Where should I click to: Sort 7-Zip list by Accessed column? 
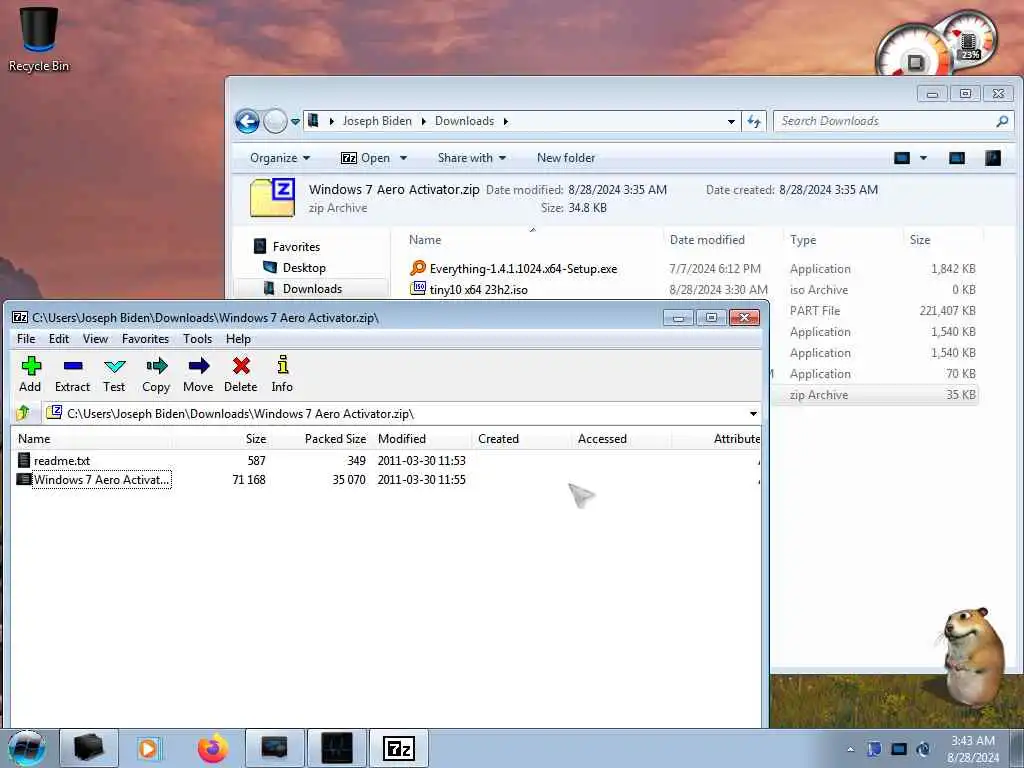pyautogui.click(x=621, y=439)
